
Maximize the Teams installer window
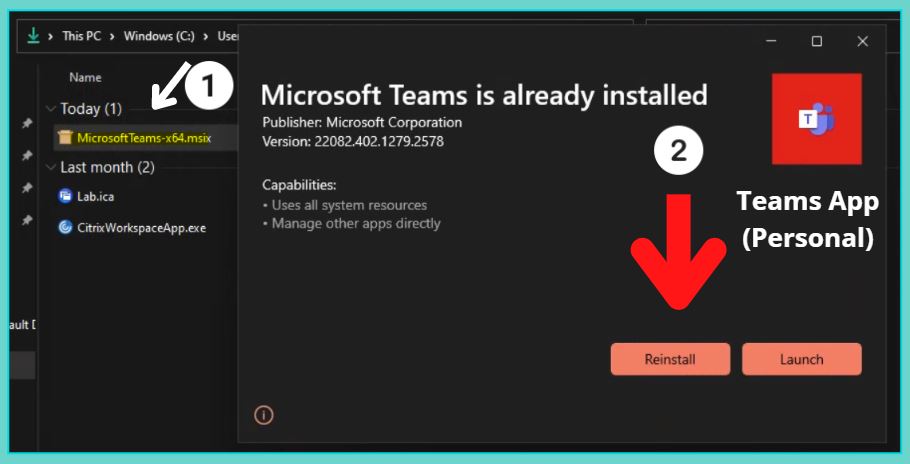click(817, 41)
